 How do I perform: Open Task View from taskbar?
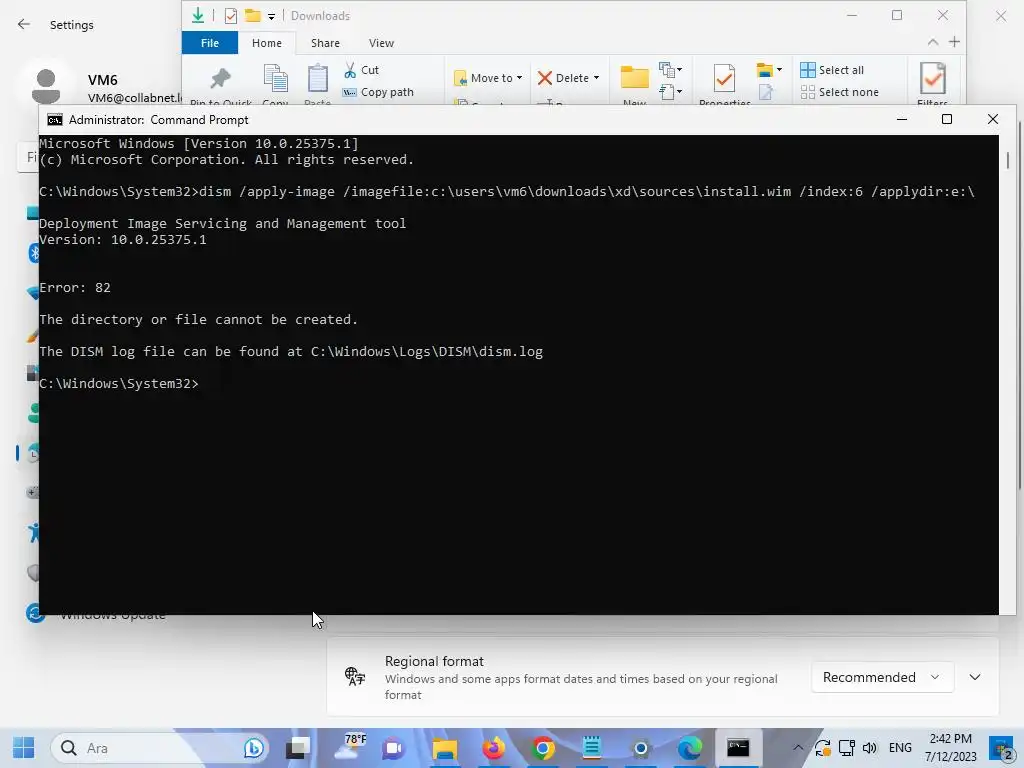[x=298, y=748]
